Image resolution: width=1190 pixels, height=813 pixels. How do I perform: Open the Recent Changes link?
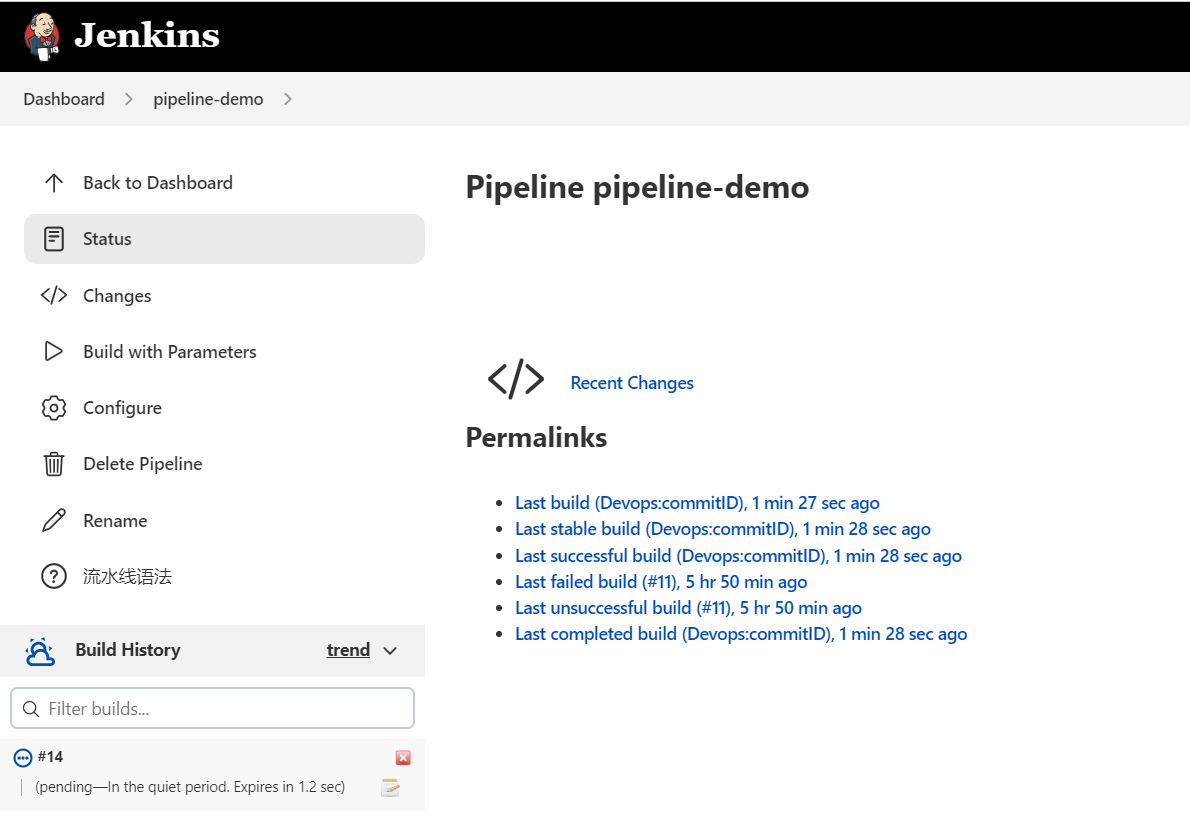point(632,383)
